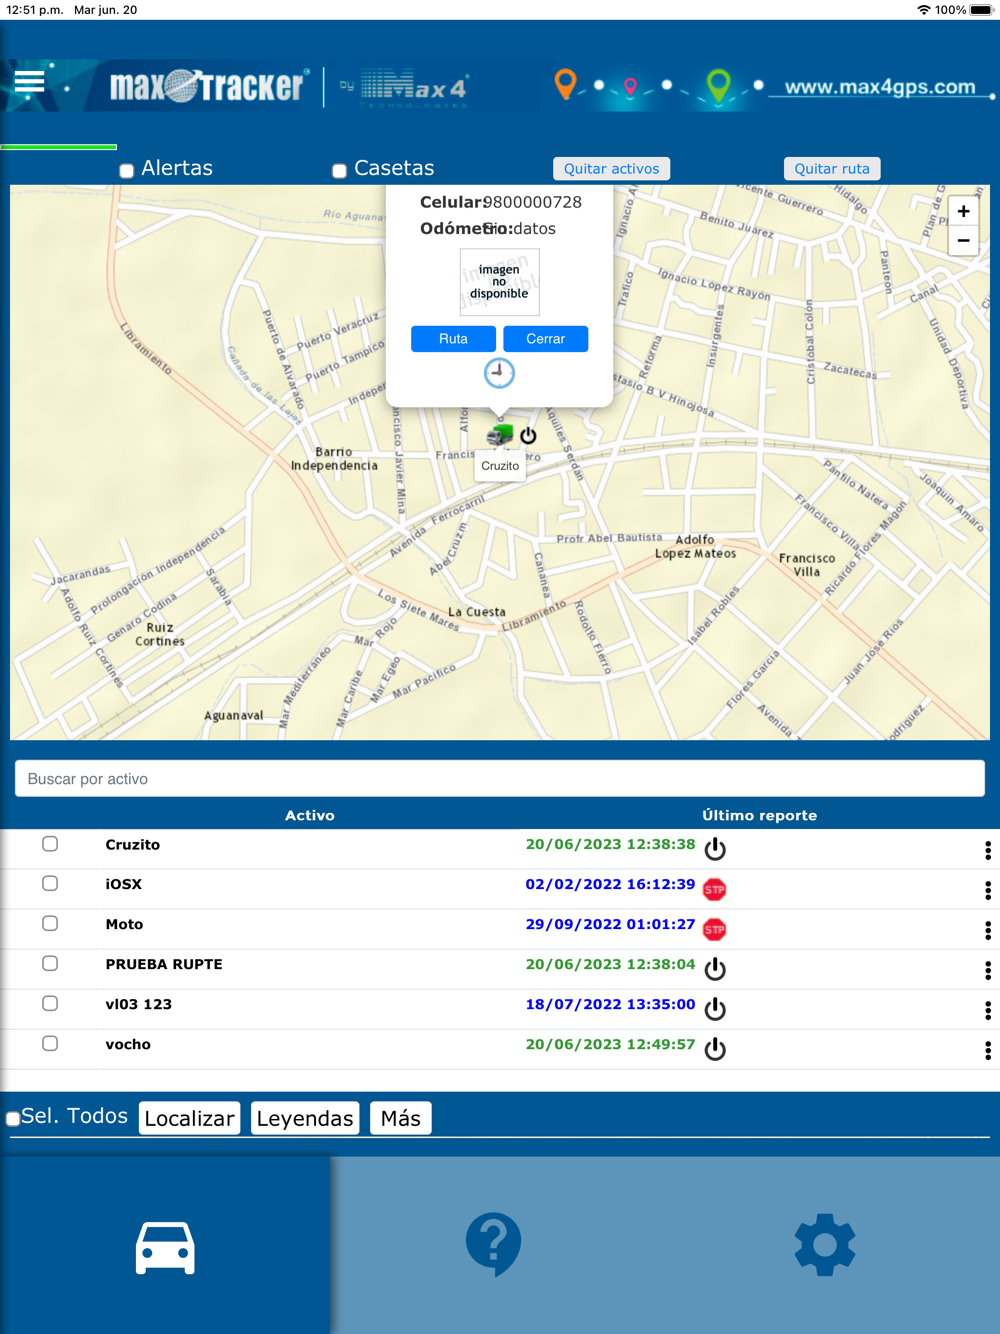
Task: Open more options for vl03 123
Action: (x=988, y=1010)
